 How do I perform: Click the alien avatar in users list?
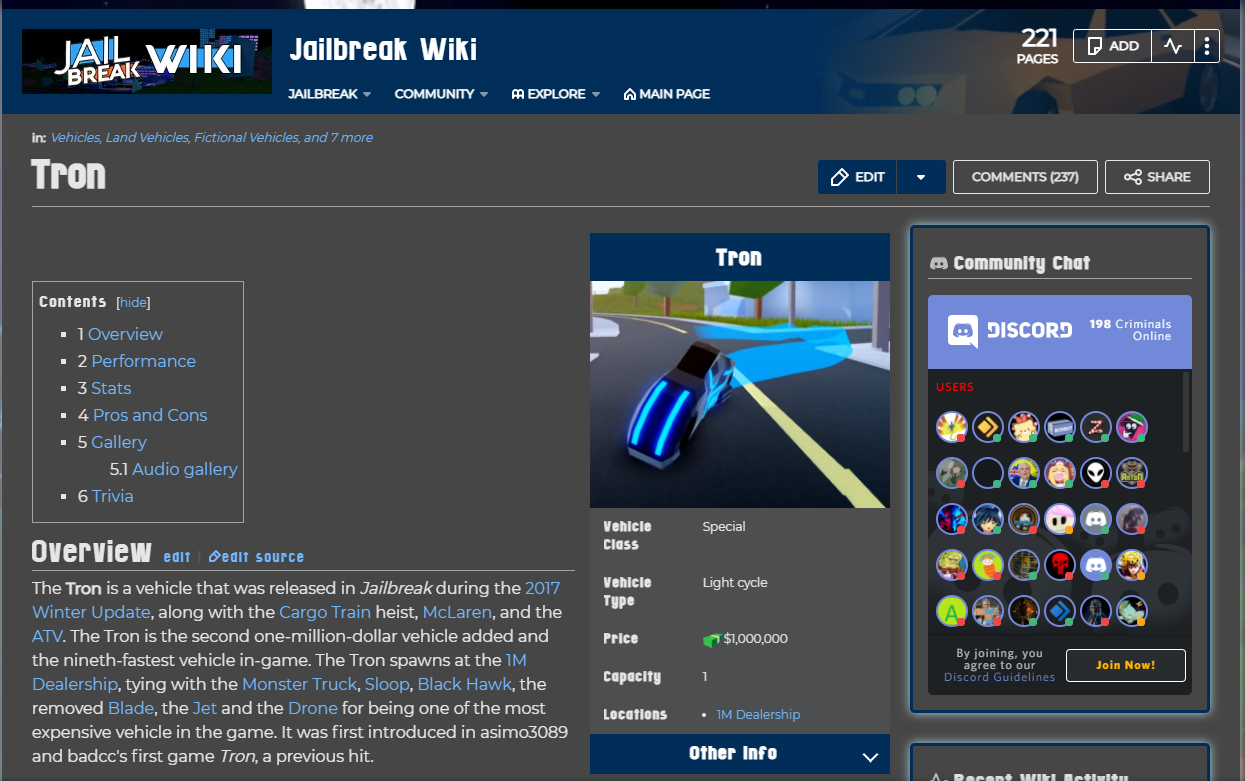tap(1096, 473)
